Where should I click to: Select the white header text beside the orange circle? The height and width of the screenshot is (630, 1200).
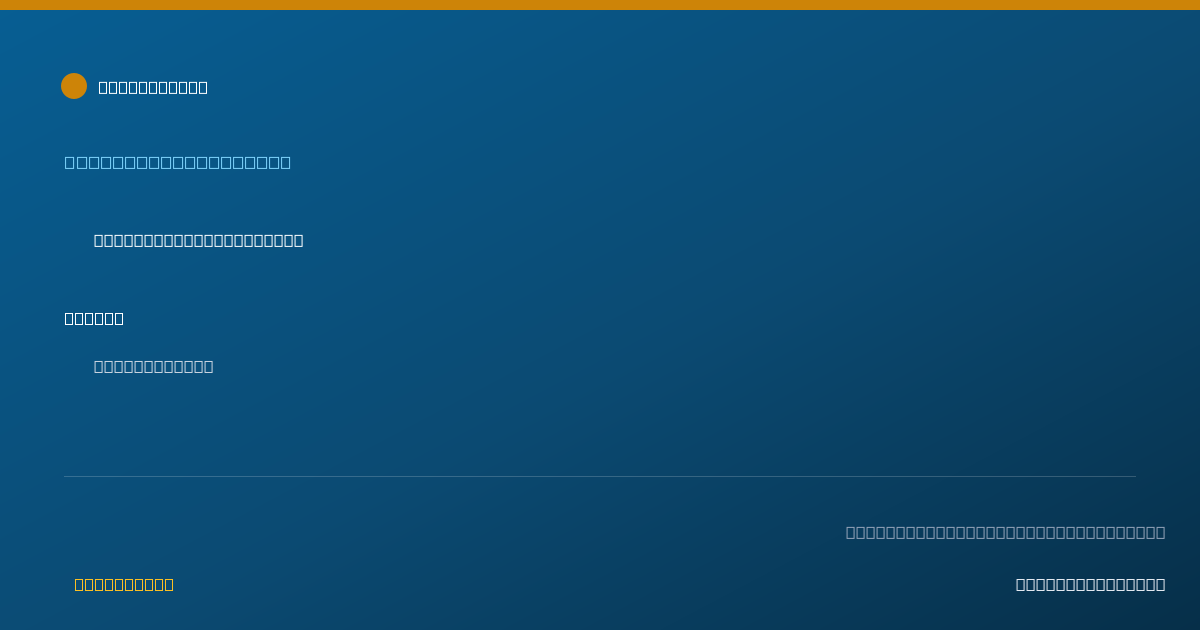153,87
